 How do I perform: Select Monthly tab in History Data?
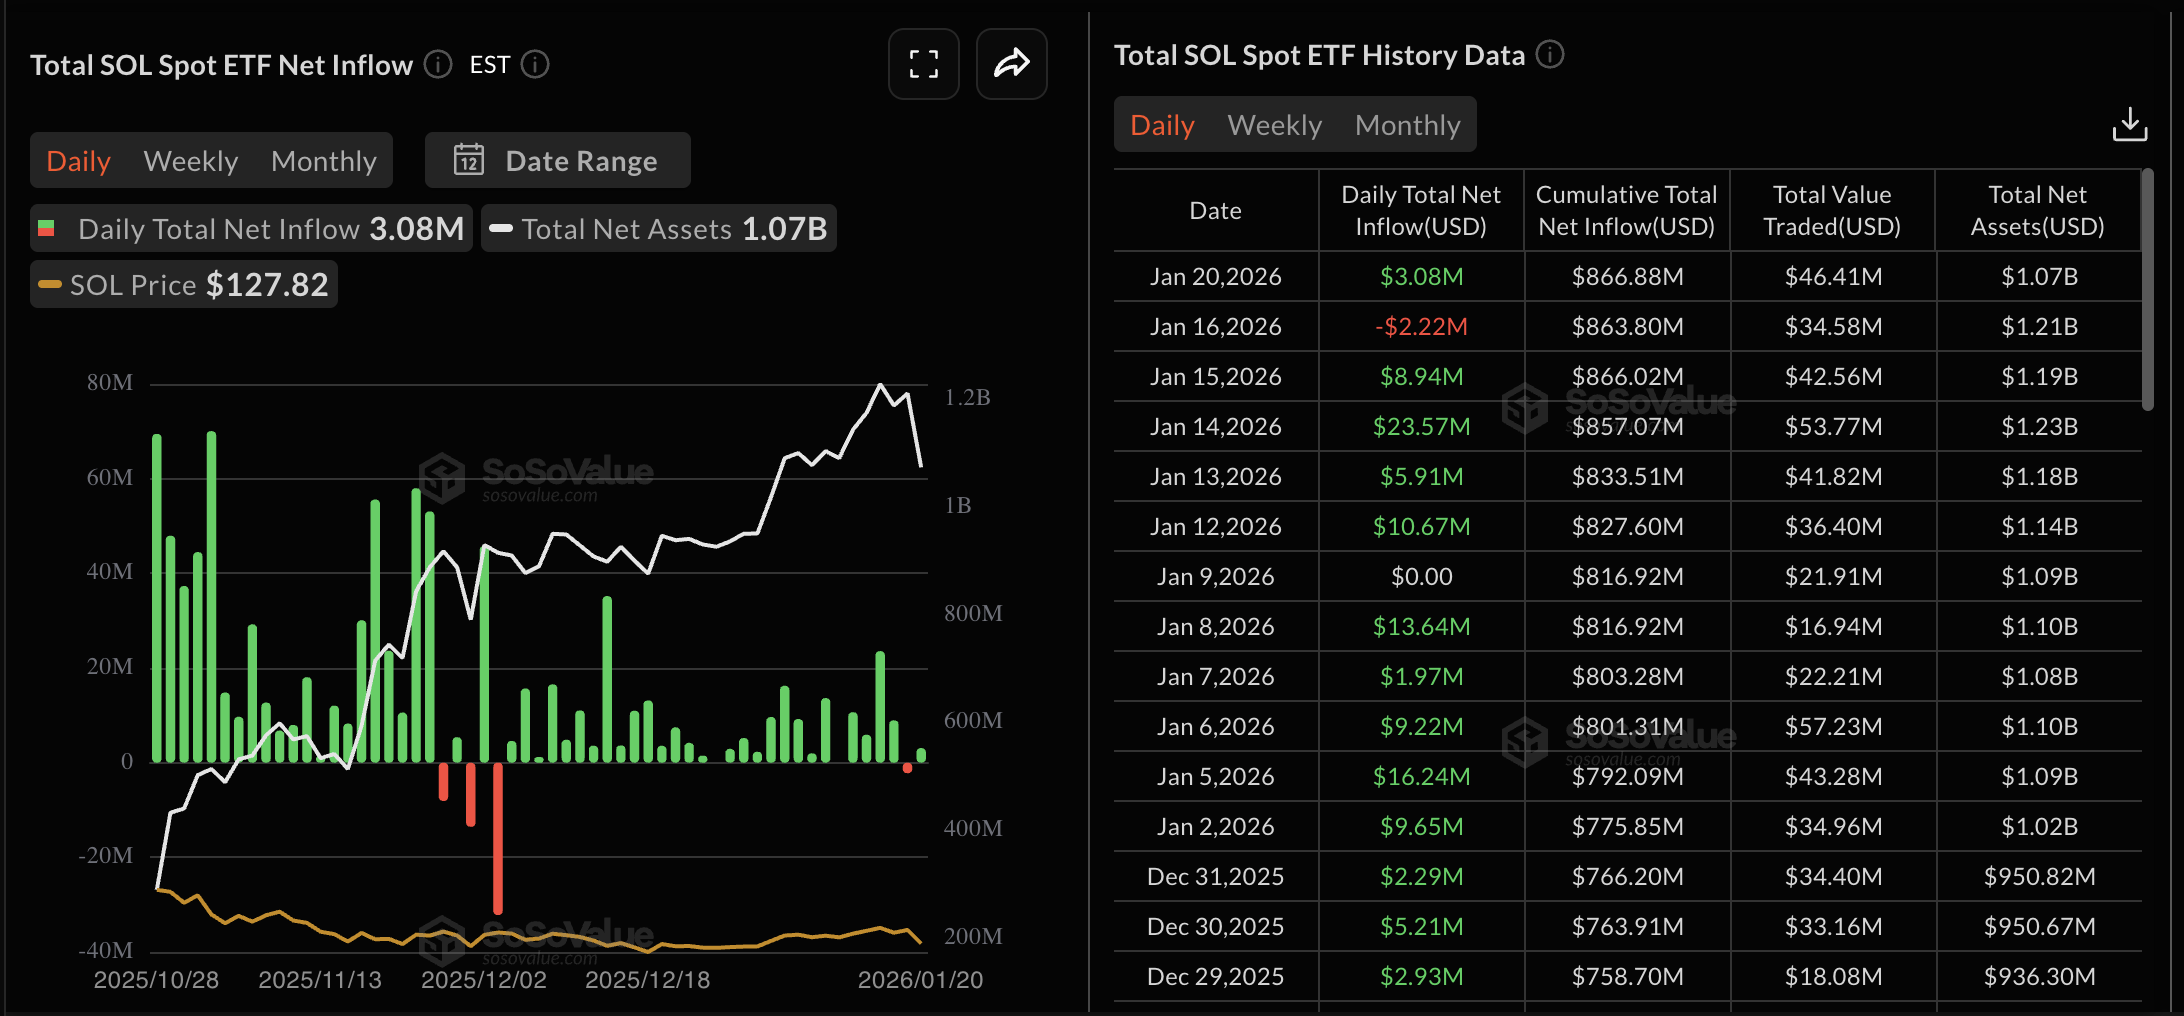point(1407,125)
